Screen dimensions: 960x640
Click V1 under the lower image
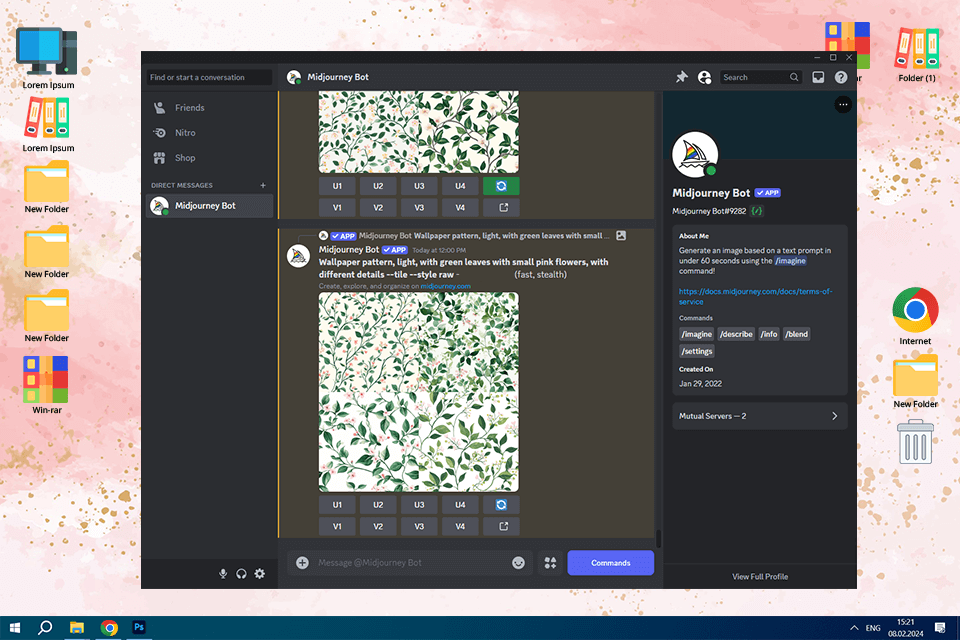tap(337, 526)
